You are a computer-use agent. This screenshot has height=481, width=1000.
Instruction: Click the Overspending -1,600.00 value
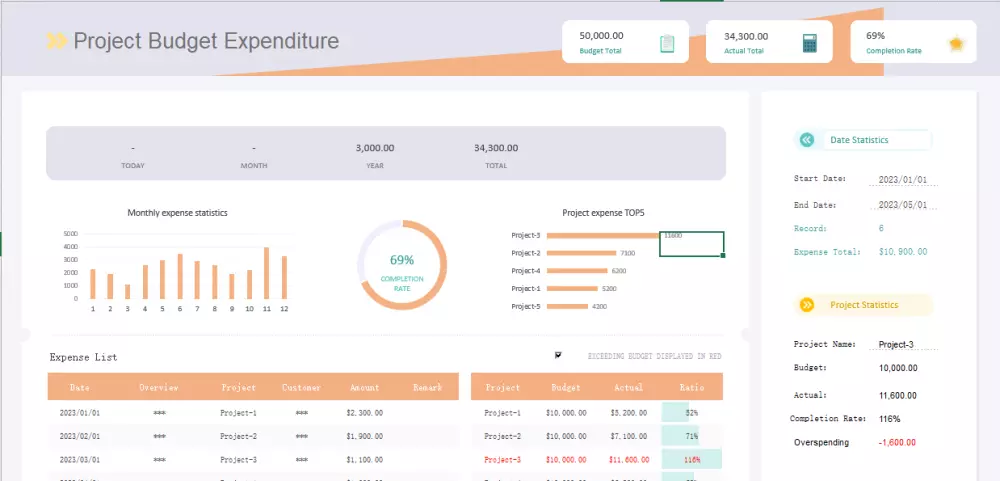(x=897, y=442)
